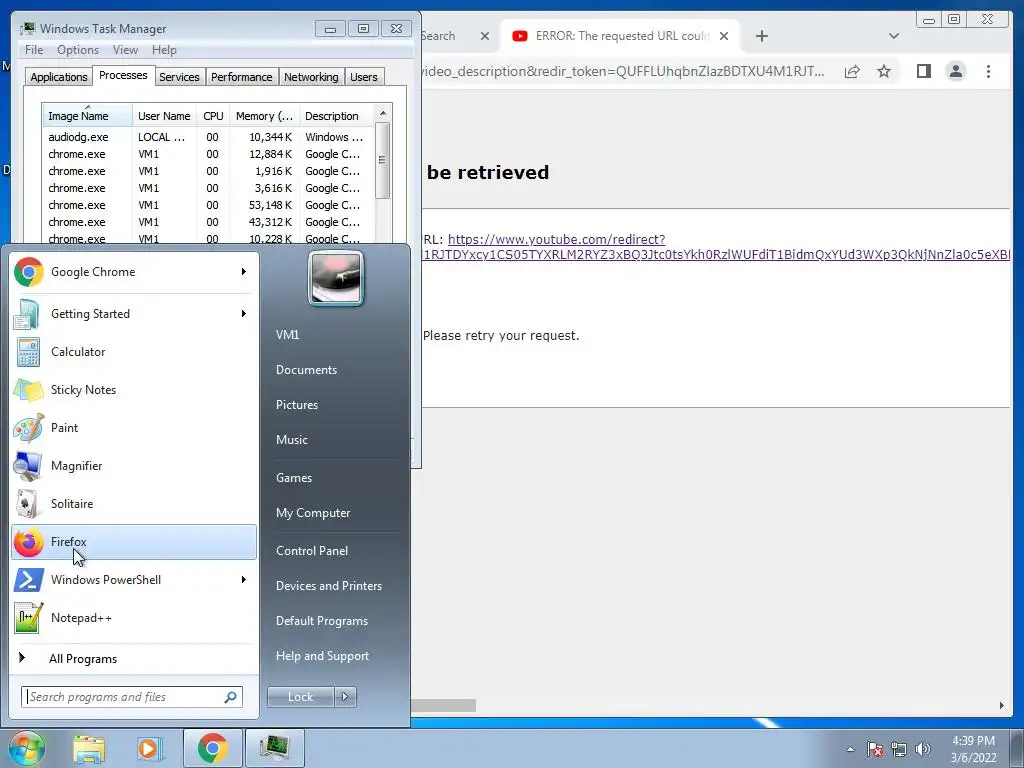The image size is (1024, 768).
Task: Expand Windows PowerShell submenu arrow
Action: click(244, 579)
